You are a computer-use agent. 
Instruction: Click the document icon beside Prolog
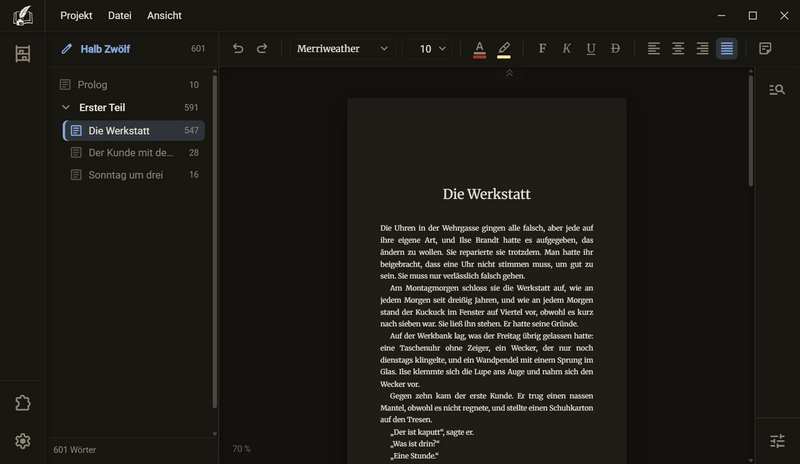pos(65,85)
